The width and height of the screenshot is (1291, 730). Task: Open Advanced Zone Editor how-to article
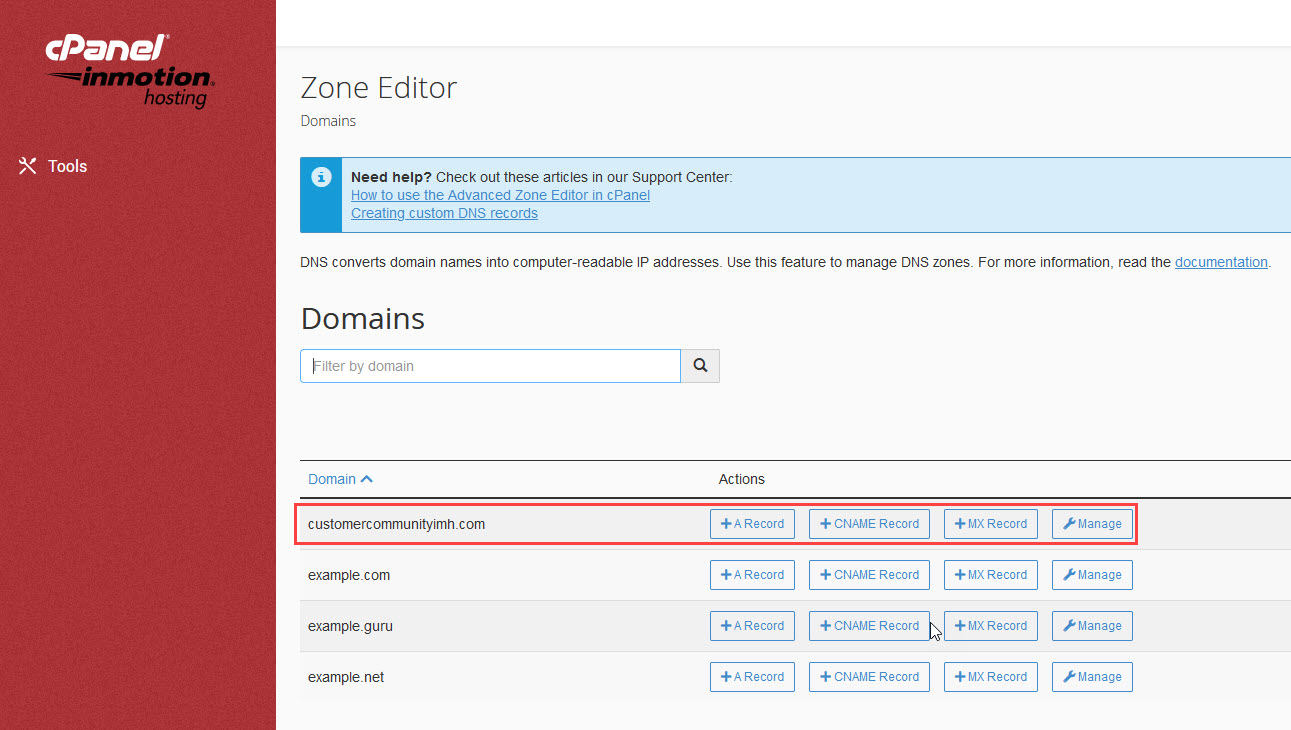click(x=500, y=195)
